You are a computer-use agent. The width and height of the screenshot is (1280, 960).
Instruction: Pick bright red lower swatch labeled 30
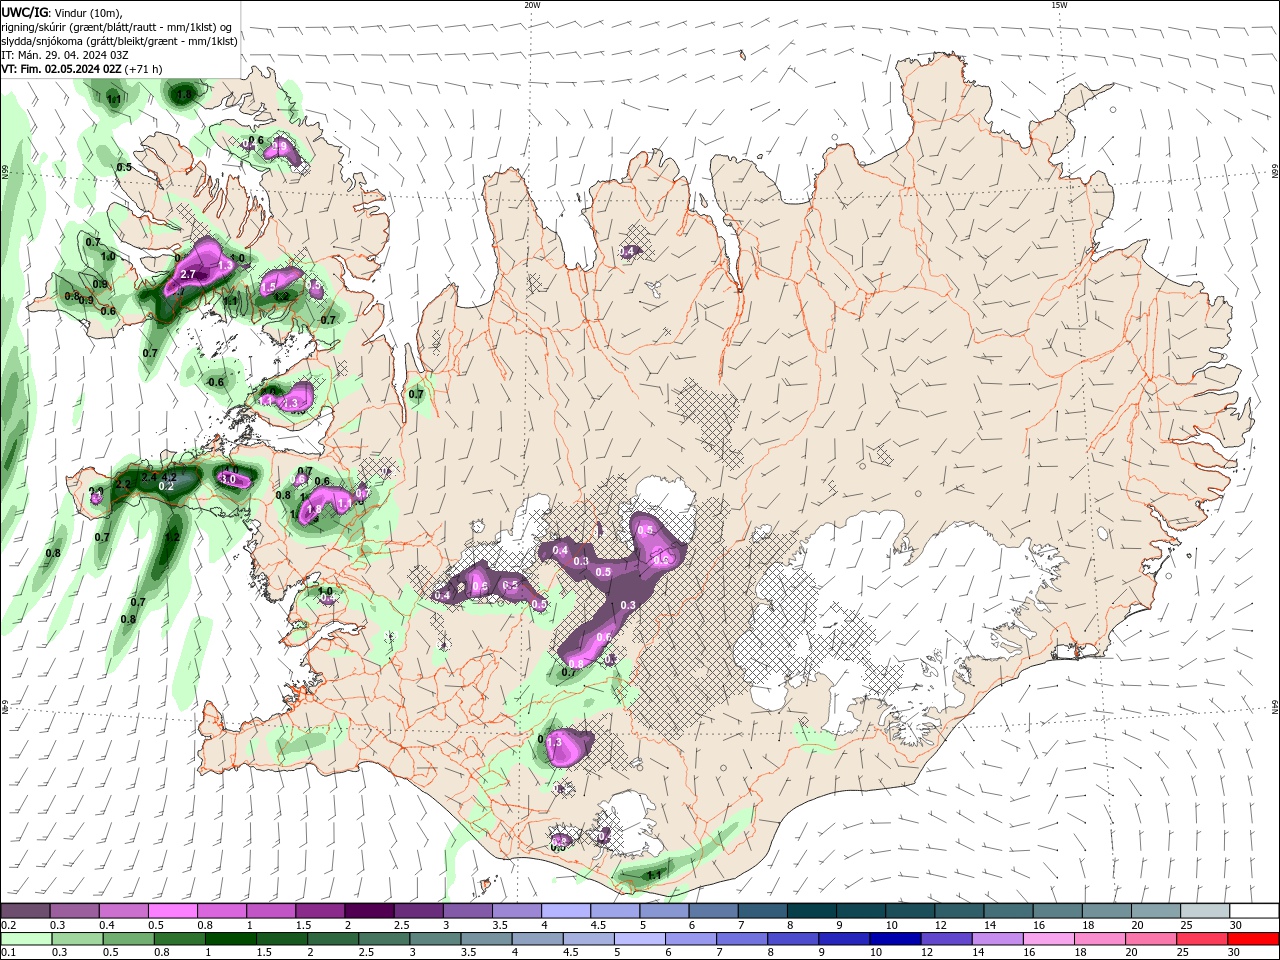pyautogui.click(x=1254, y=939)
